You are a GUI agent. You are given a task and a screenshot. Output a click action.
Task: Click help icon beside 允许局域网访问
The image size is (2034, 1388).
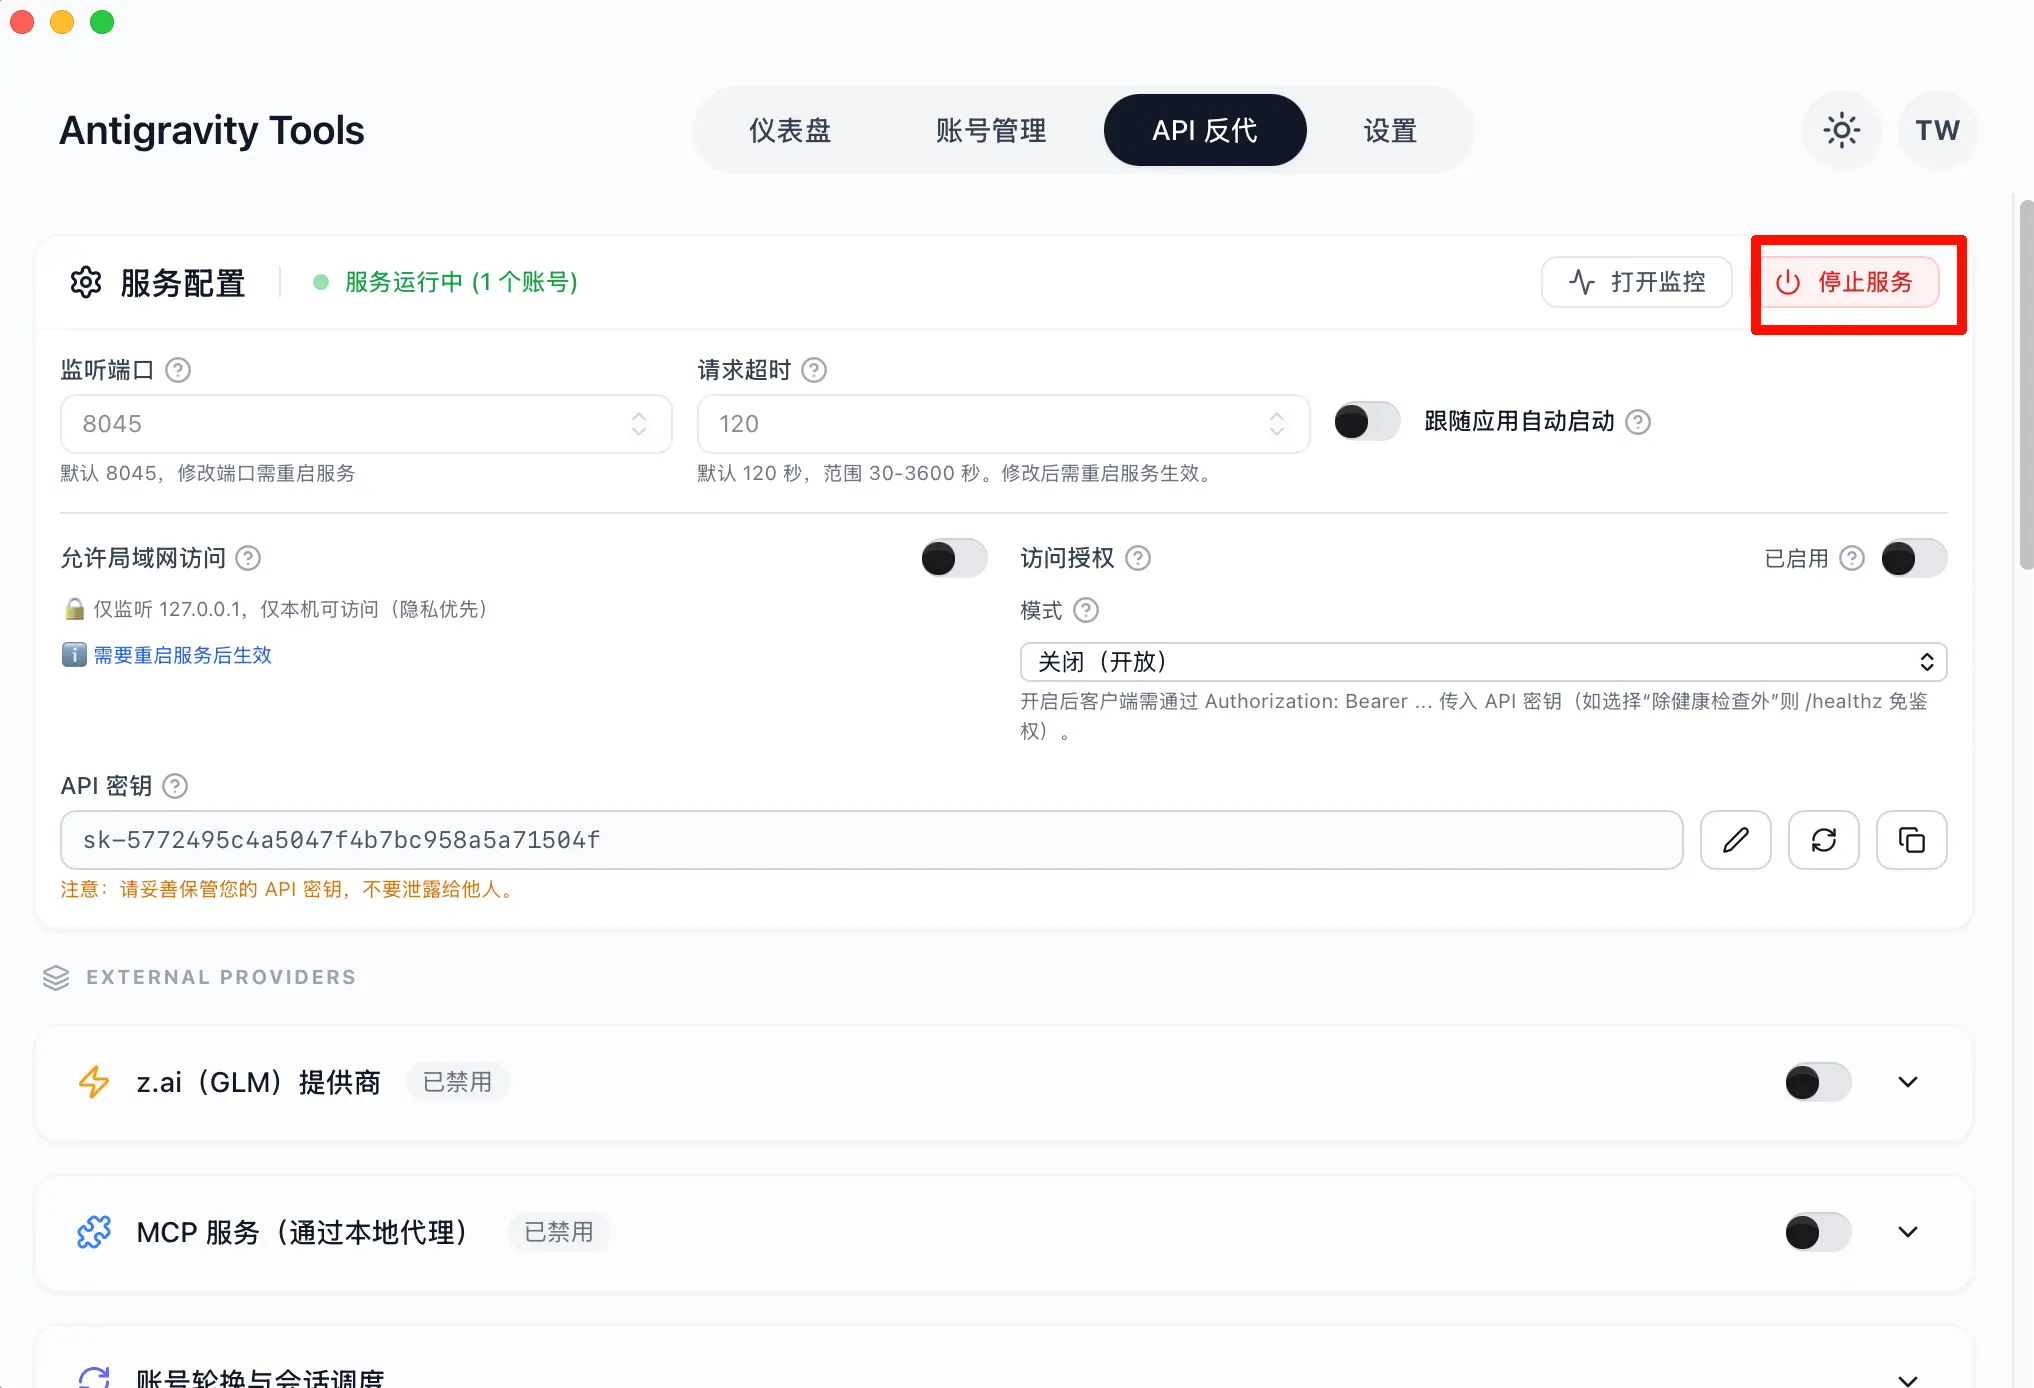click(x=248, y=558)
